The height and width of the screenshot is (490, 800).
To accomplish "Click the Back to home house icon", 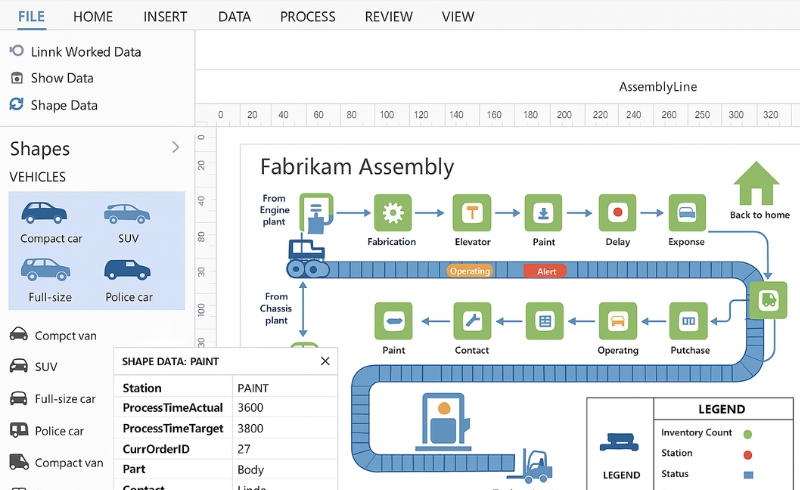I will click(756, 183).
